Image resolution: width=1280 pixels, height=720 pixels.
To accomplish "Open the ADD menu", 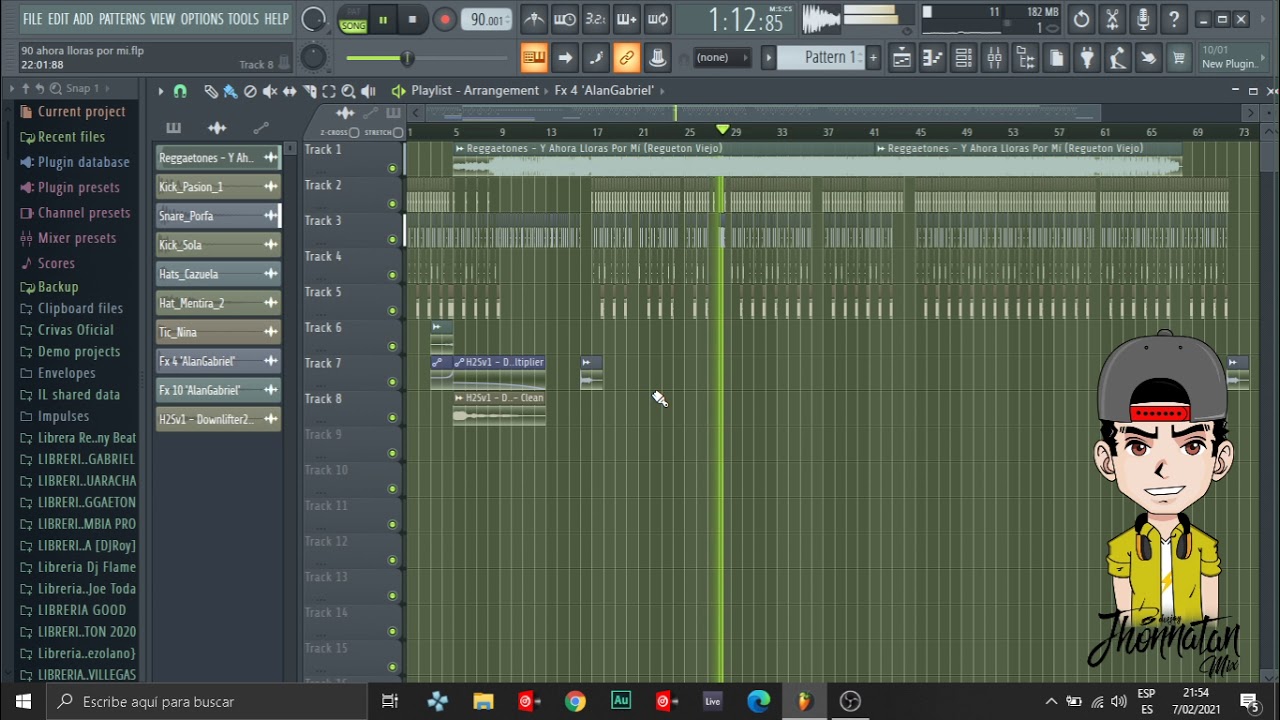I will pyautogui.click(x=83, y=19).
